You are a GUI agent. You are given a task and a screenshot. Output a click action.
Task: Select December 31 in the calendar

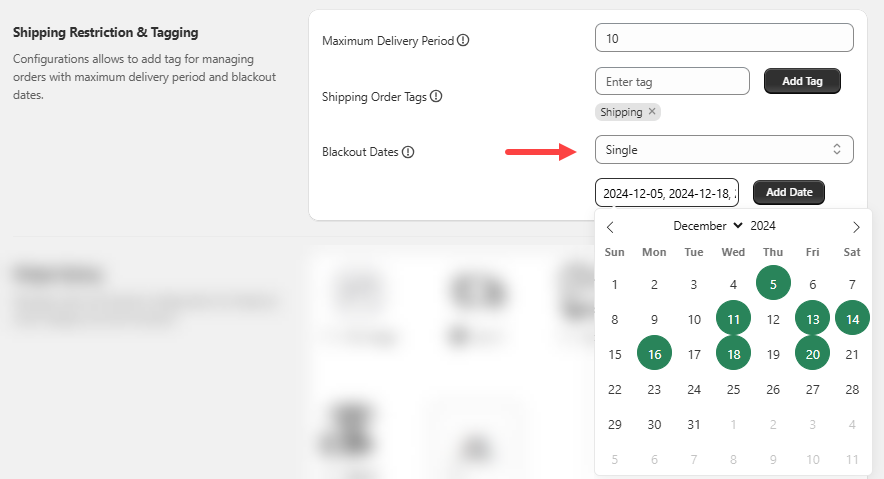coord(694,424)
